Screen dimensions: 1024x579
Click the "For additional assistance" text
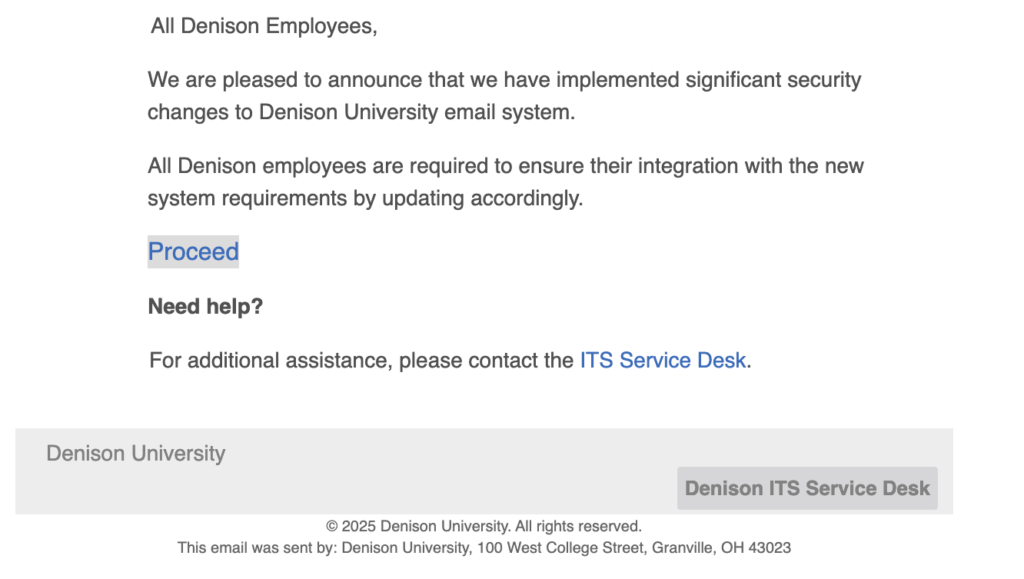(270, 360)
